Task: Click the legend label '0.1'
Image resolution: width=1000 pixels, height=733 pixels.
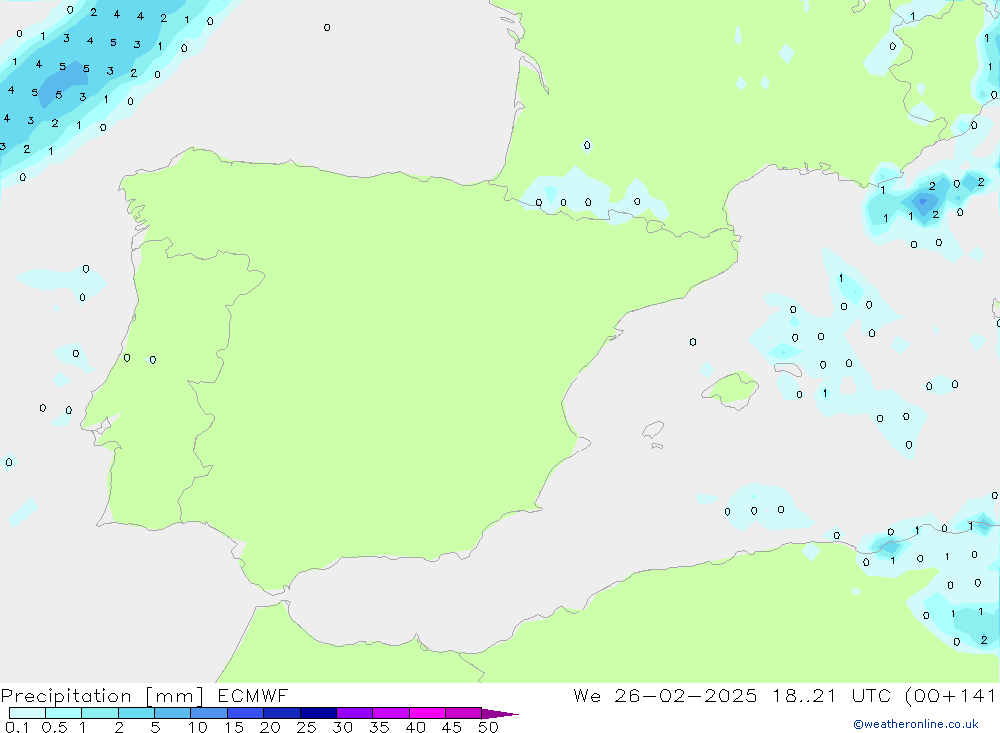Action: click(x=17, y=727)
